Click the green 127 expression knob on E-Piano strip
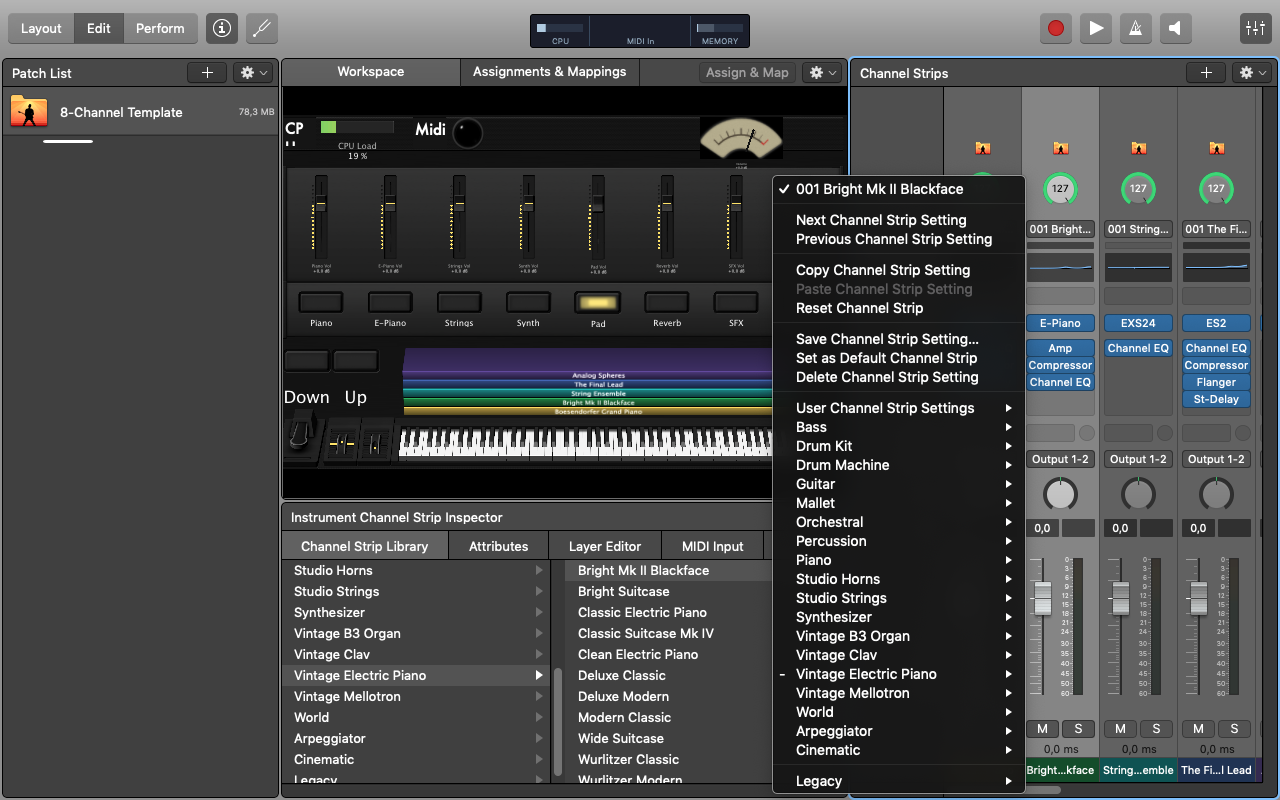This screenshot has width=1280, height=800. click(1060, 188)
